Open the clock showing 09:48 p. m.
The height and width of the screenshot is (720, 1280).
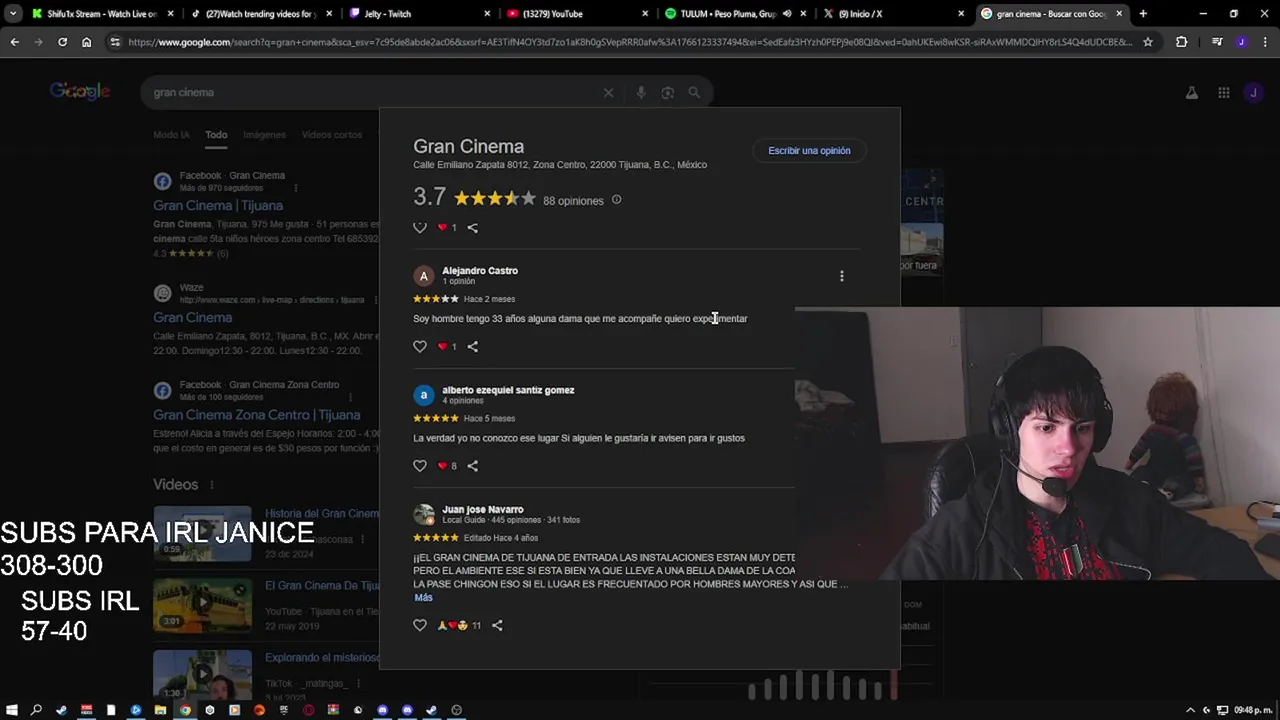pyautogui.click(x=1253, y=710)
